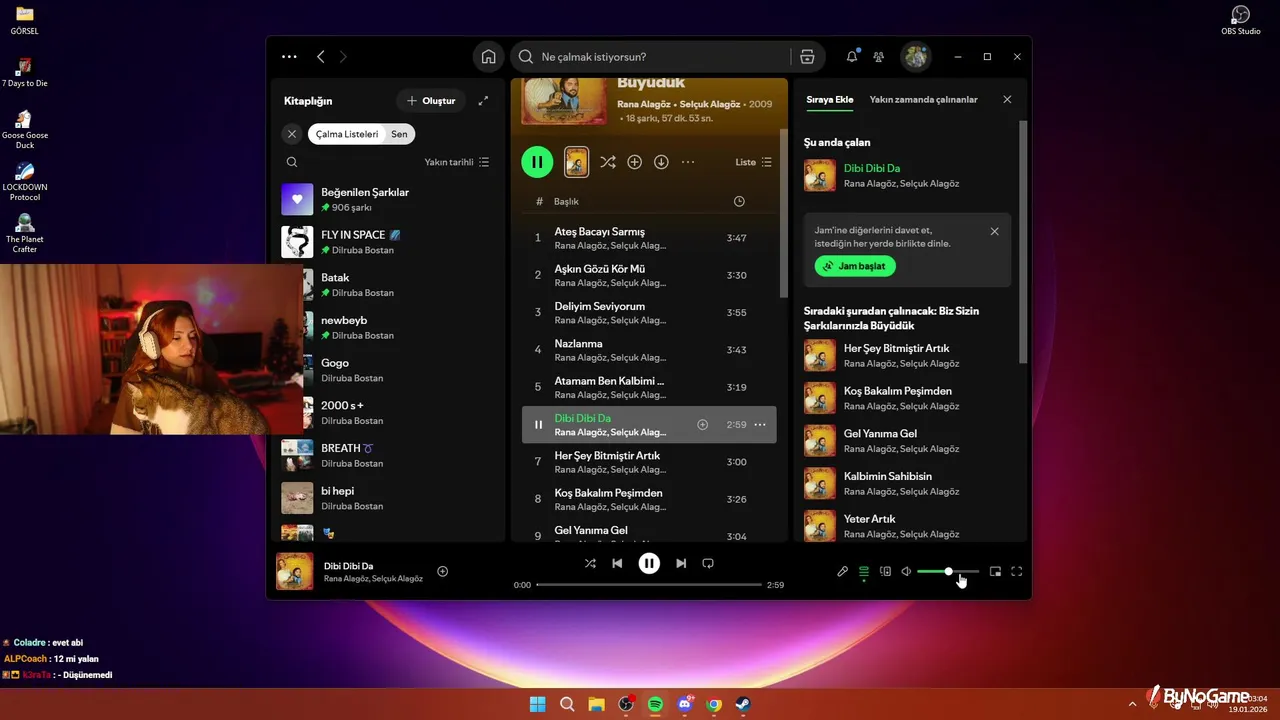Add Dibi Dibi Da row to liked songs
Image resolution: width=1280 pixels, height=720 pixels.
(702, 425)
